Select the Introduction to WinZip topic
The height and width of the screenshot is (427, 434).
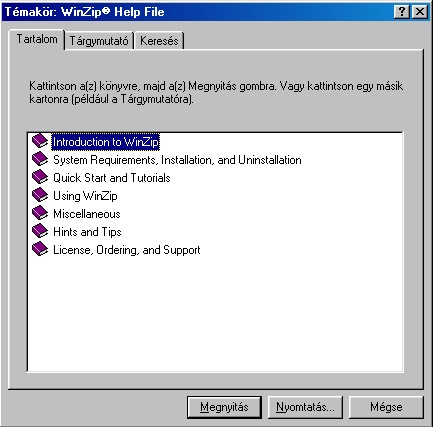[x=105, y=142]
